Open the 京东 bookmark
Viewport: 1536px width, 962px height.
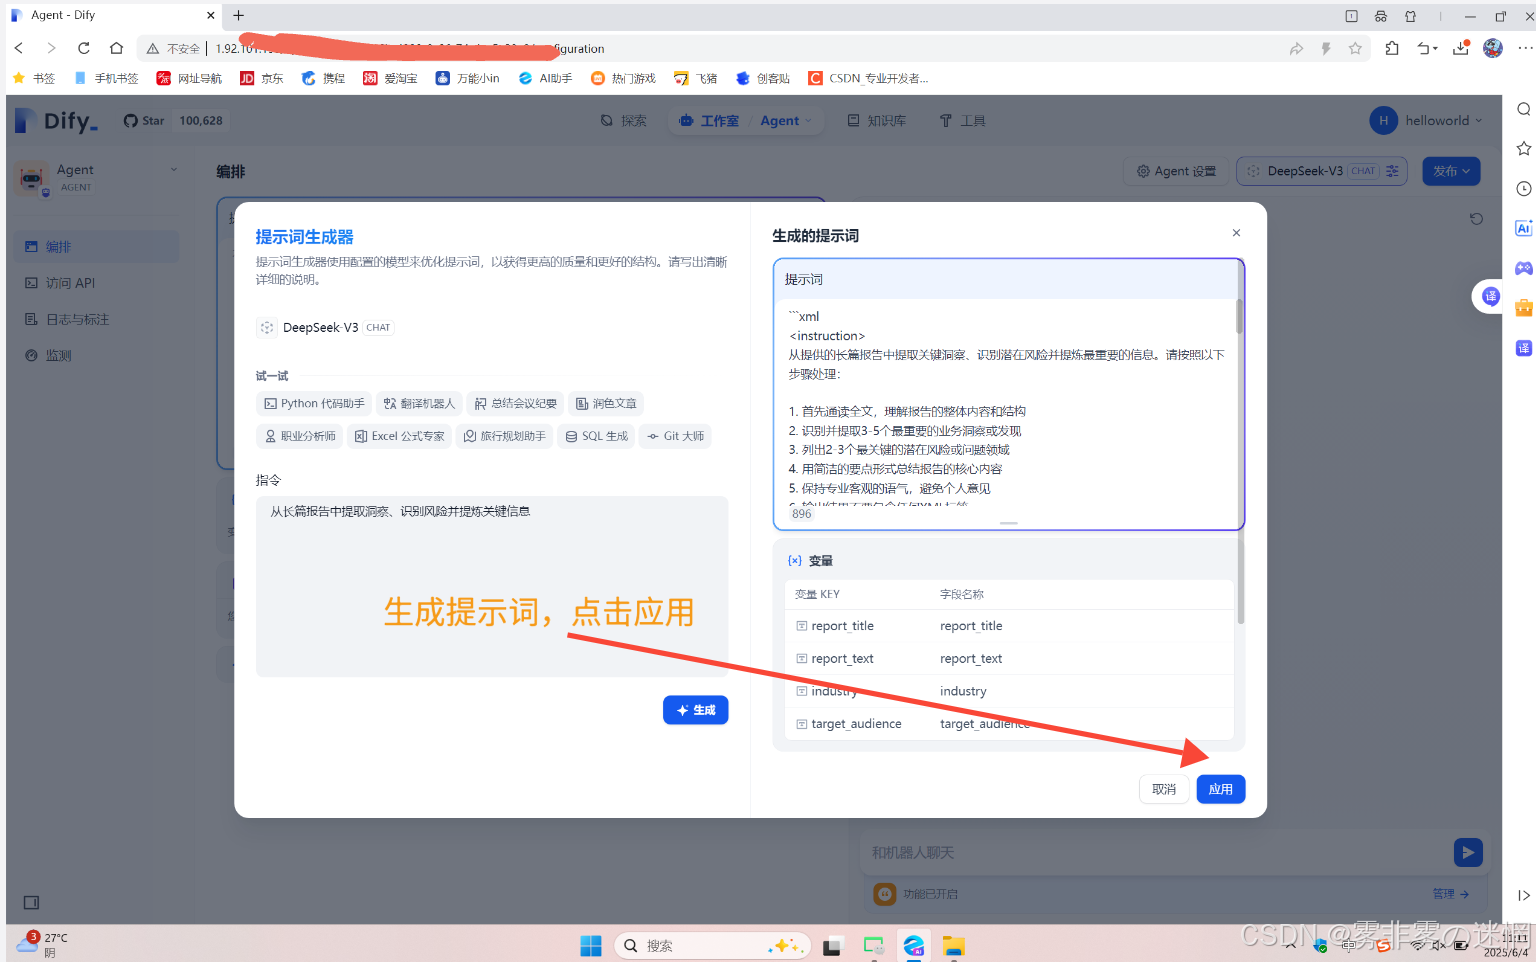click(262, 78)
